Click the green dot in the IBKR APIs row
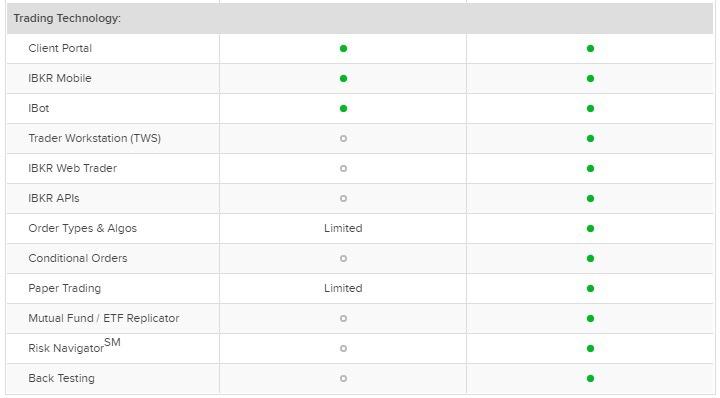The height and width of the screenshot is (398, 720). tap(590, 198)
